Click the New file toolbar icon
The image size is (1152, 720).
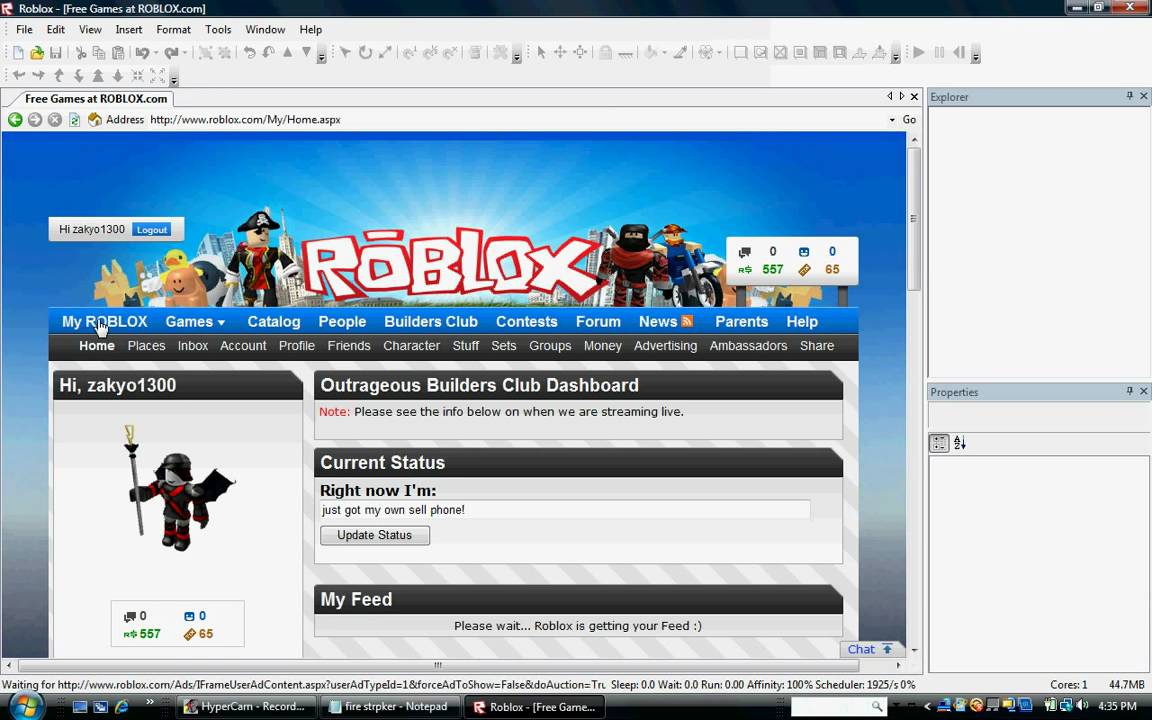(18, 53)
